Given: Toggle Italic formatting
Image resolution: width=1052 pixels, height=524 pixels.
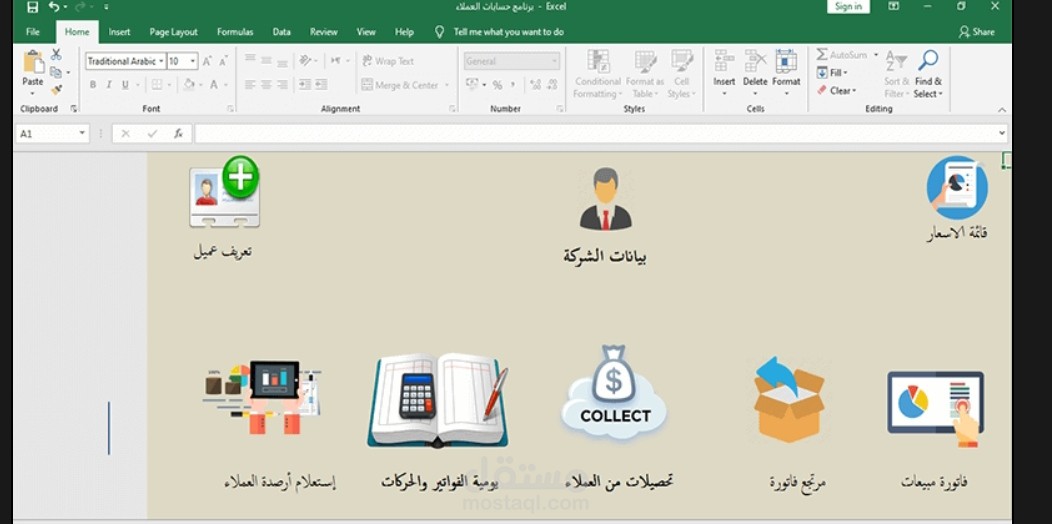Looking at the screenshot, I should coord(109,85).
